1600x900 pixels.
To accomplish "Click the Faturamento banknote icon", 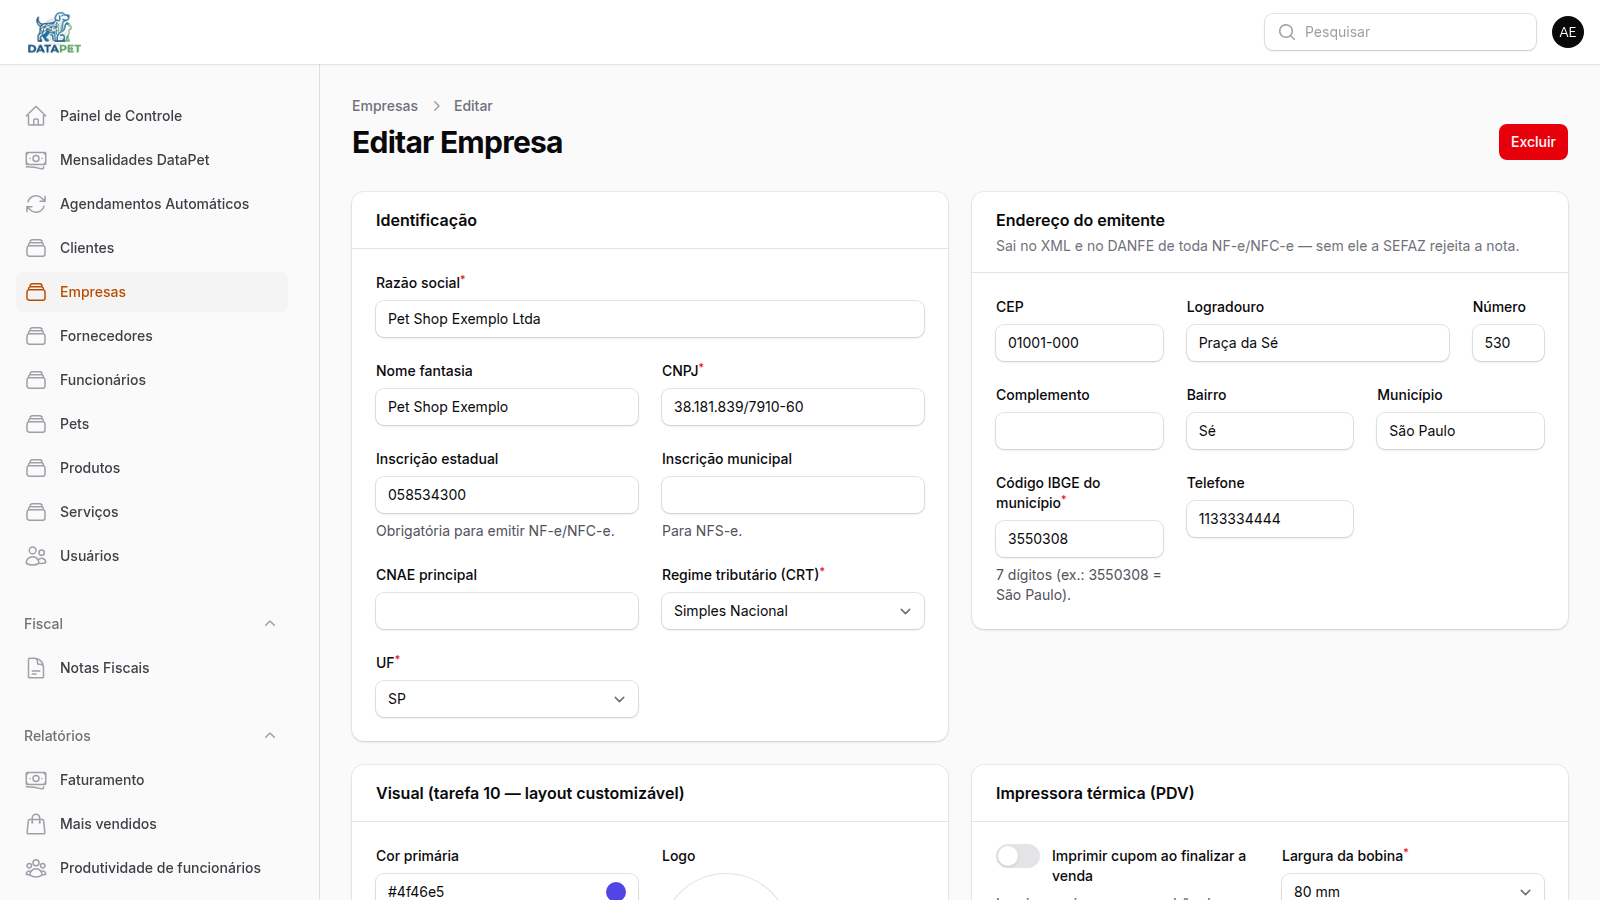I will 36,780.
